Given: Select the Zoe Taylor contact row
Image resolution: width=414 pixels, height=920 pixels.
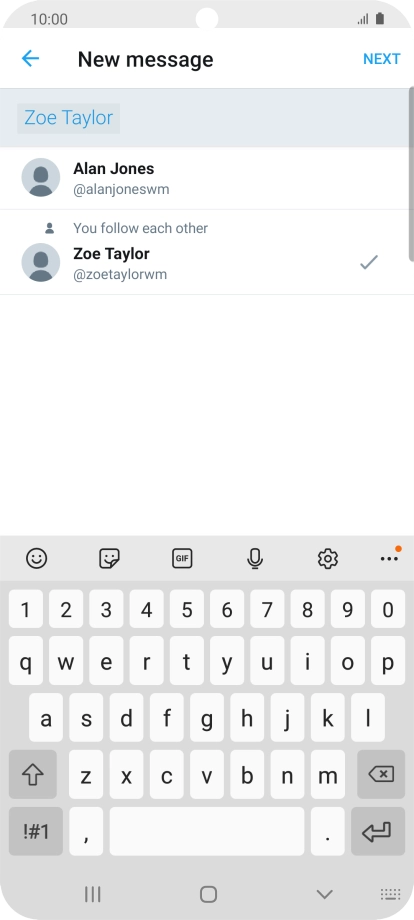Looking at the screenshot, I should coord(205,252).
